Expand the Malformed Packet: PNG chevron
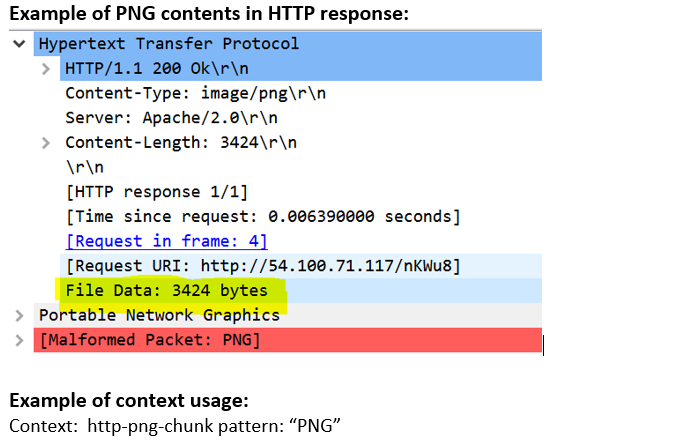 tap(19, 341)
